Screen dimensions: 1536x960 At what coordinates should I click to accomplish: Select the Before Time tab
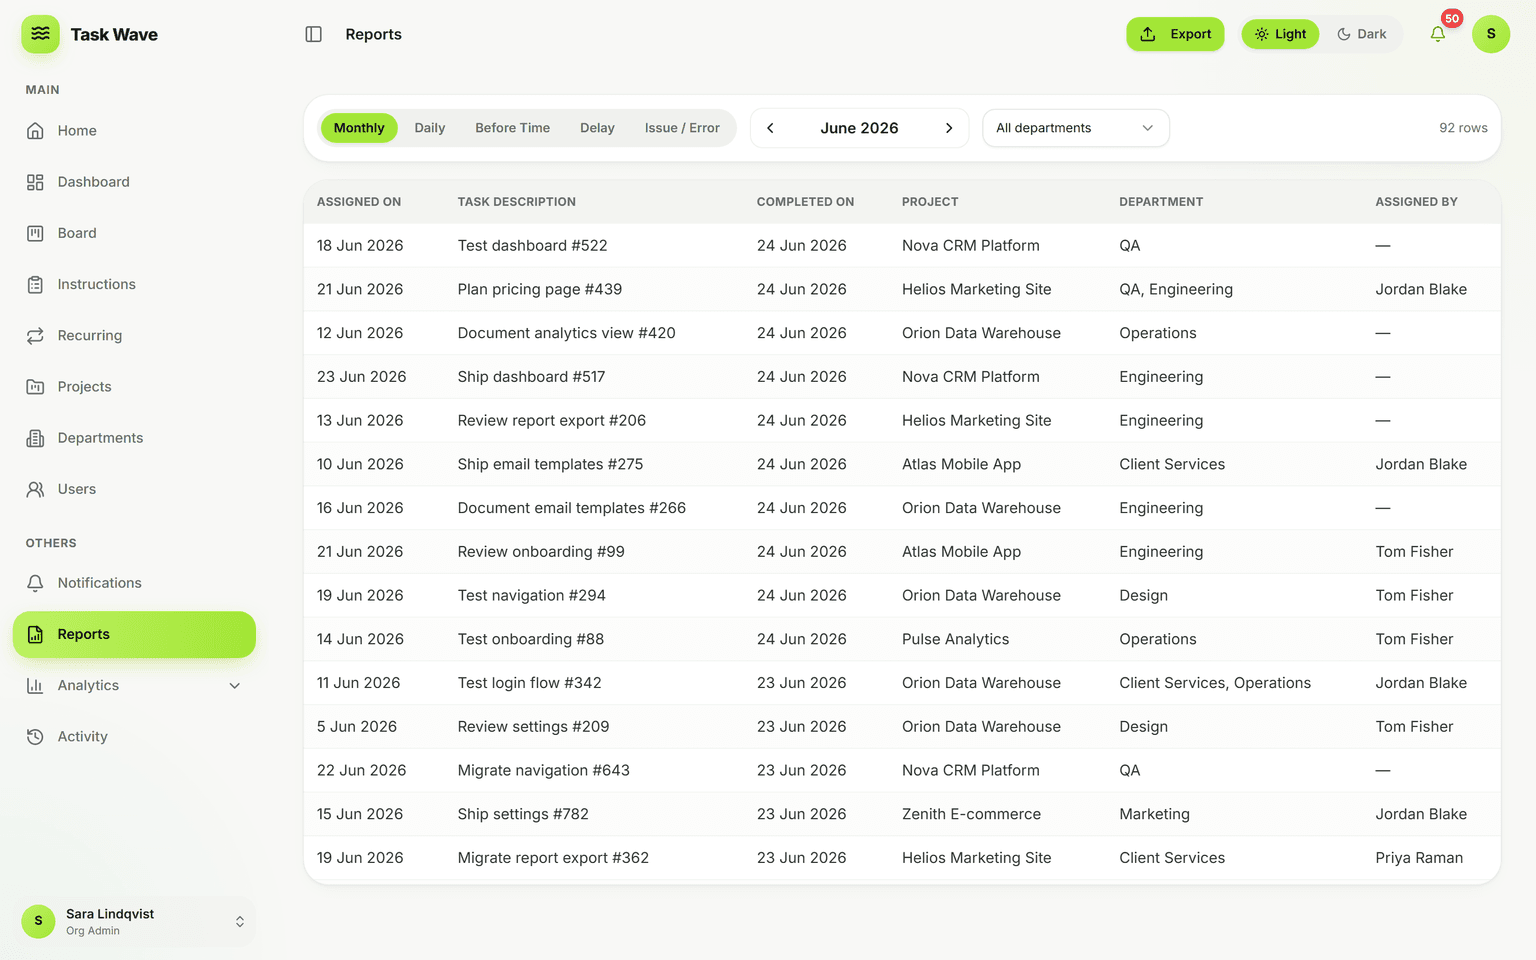[x=513, y=128]
